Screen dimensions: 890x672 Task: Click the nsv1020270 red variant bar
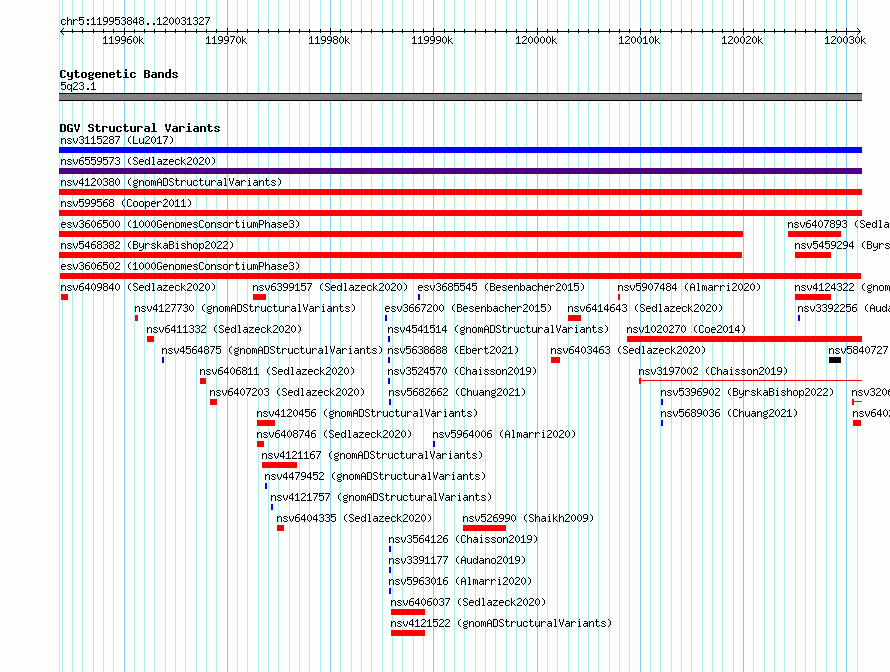pos(744,339)
